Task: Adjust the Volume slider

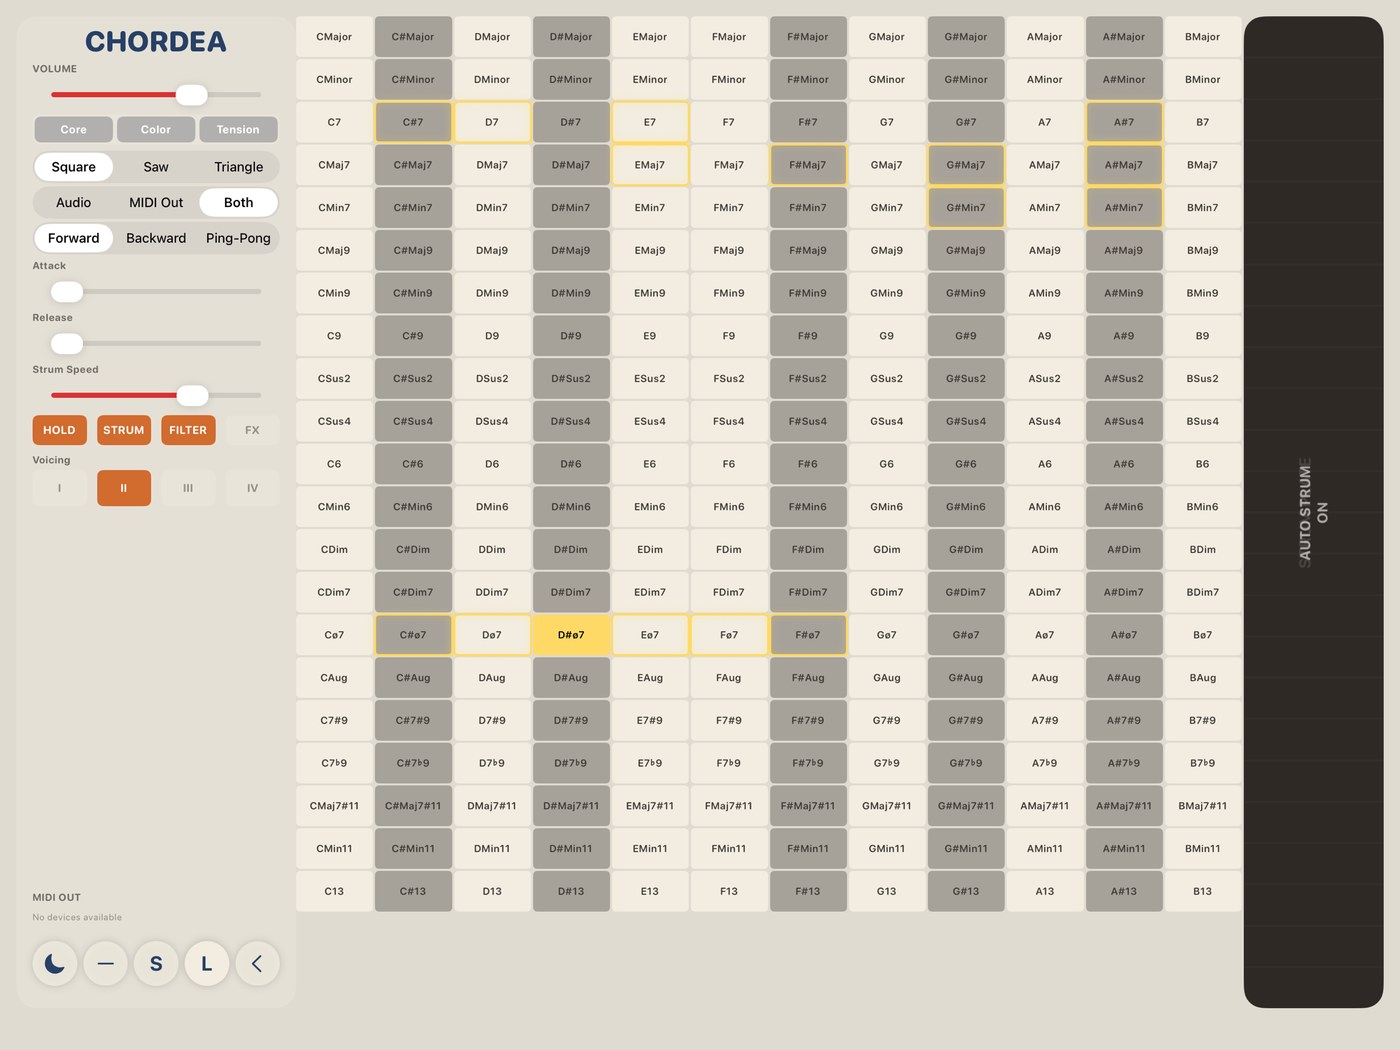Action: pyautogui.click(x=156, y=95)
